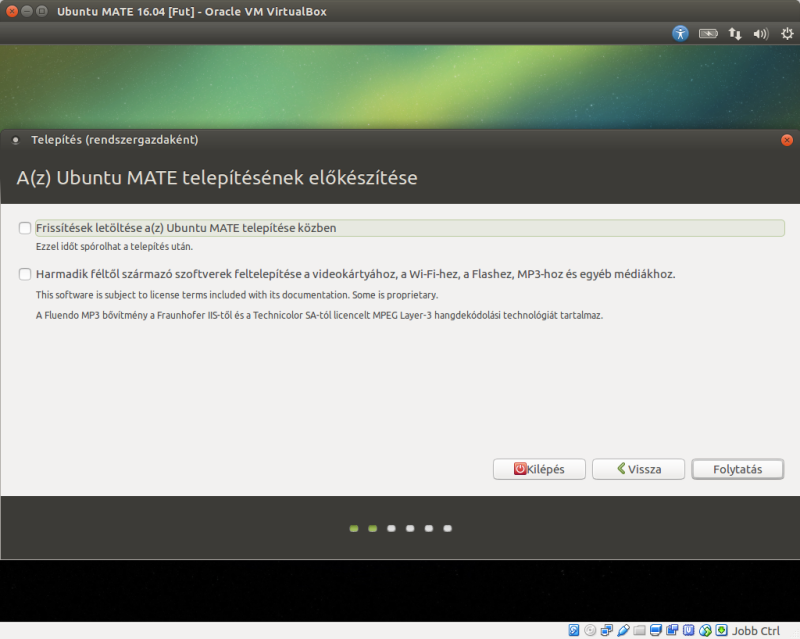Image resolution: width=800 pixels, height=639 pixels.
Task: Click VirtualBox keyboard capture arrow icon
Action: pyautogui.click(x=721, y=630)
